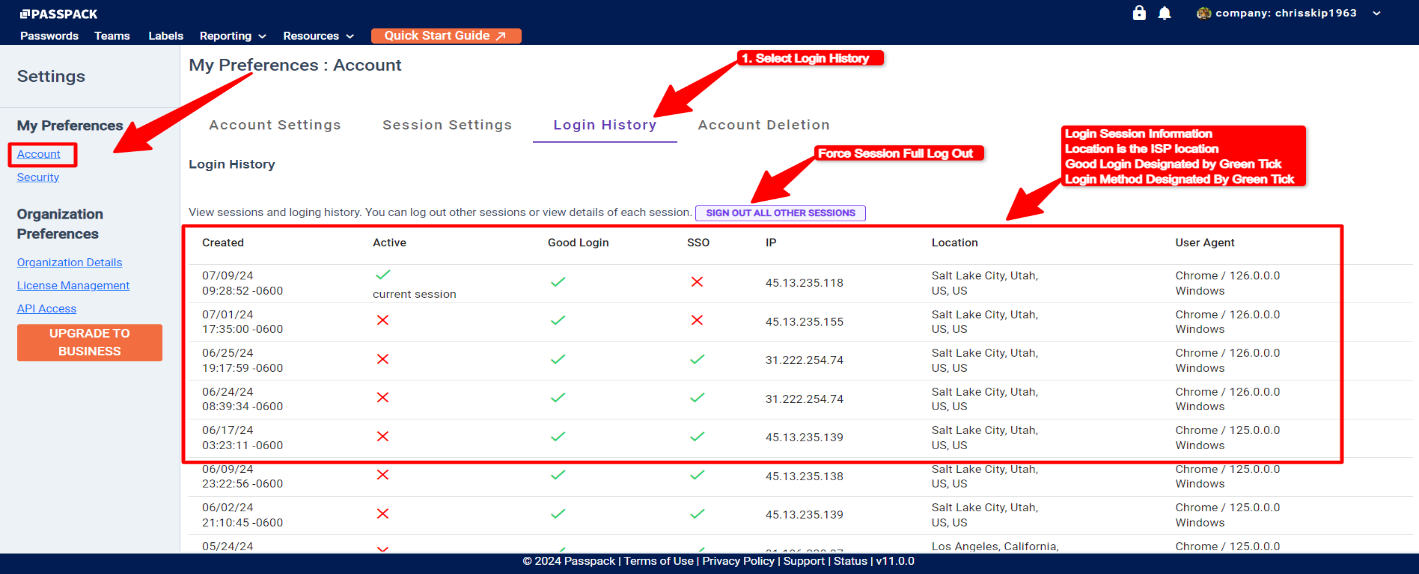Click the Location column header

point(955,243)
